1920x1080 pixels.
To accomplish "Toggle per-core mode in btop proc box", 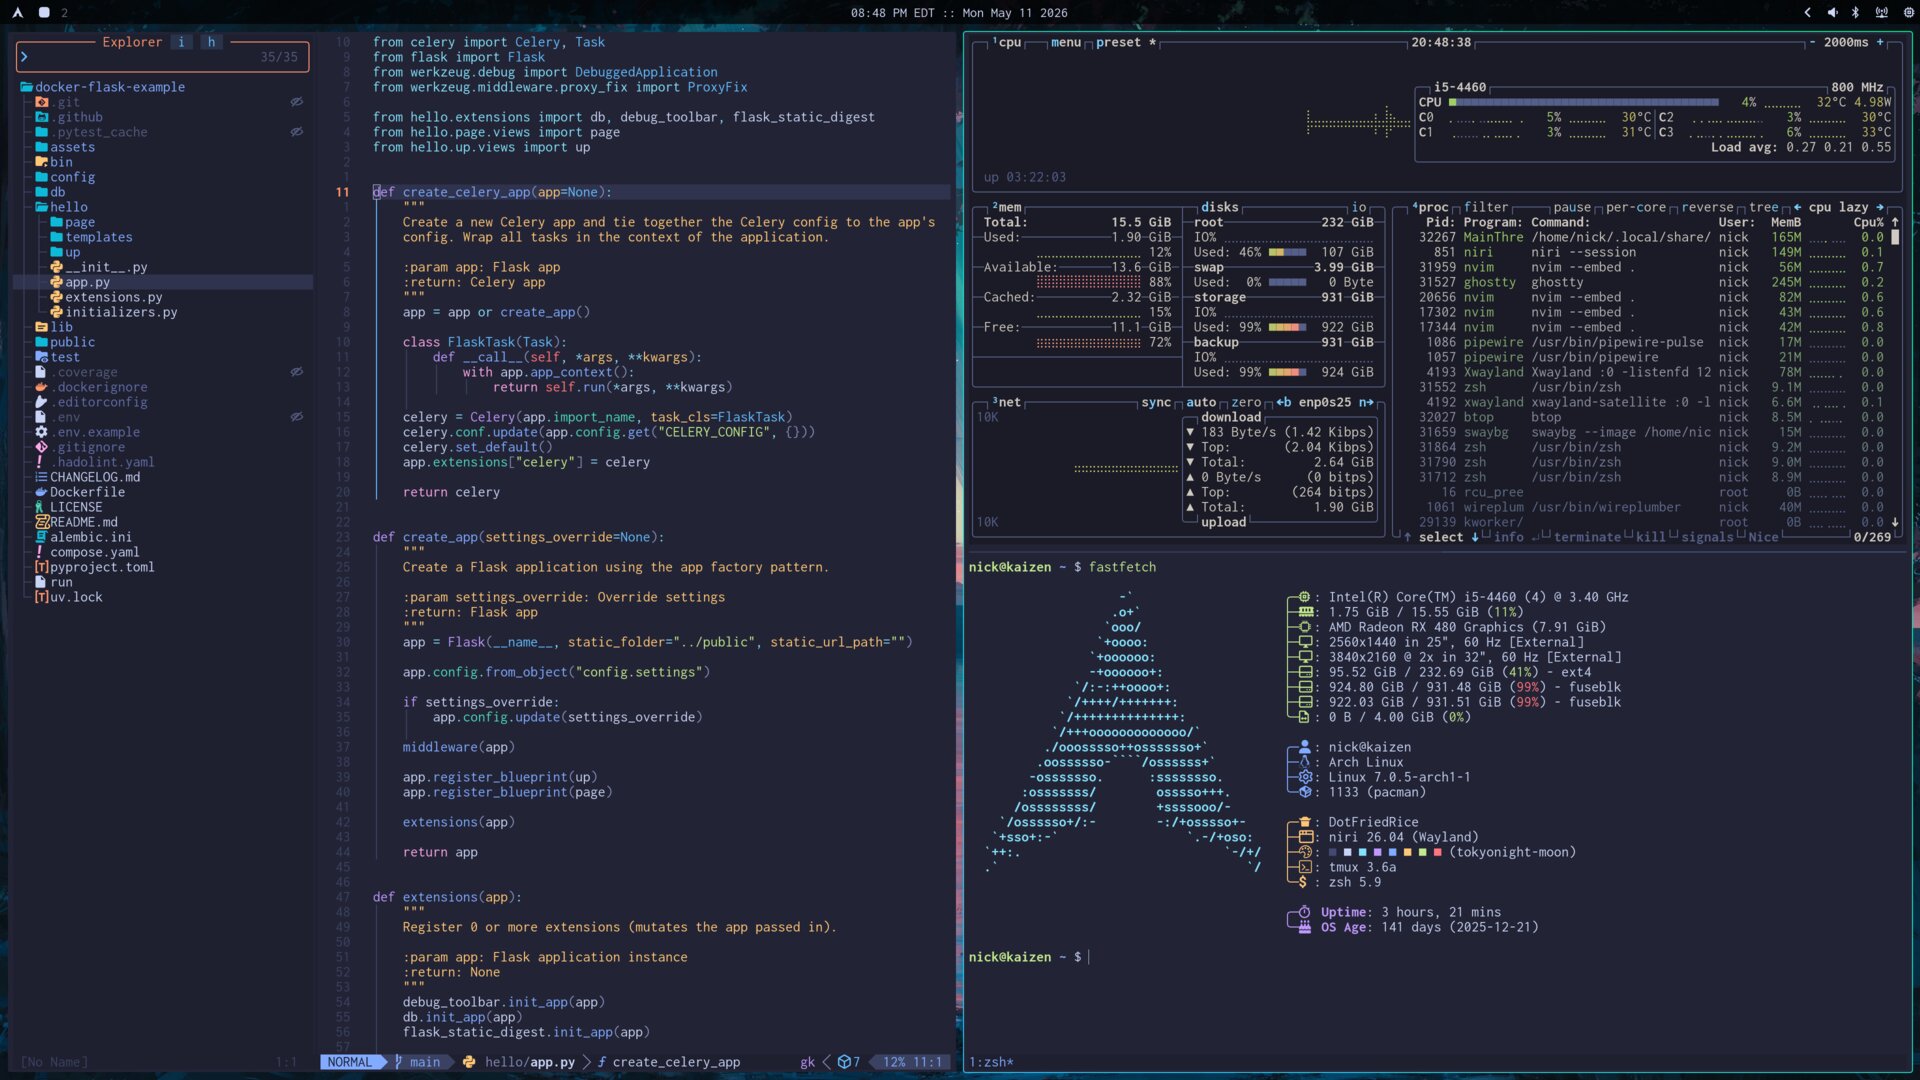I will 1636,207.
